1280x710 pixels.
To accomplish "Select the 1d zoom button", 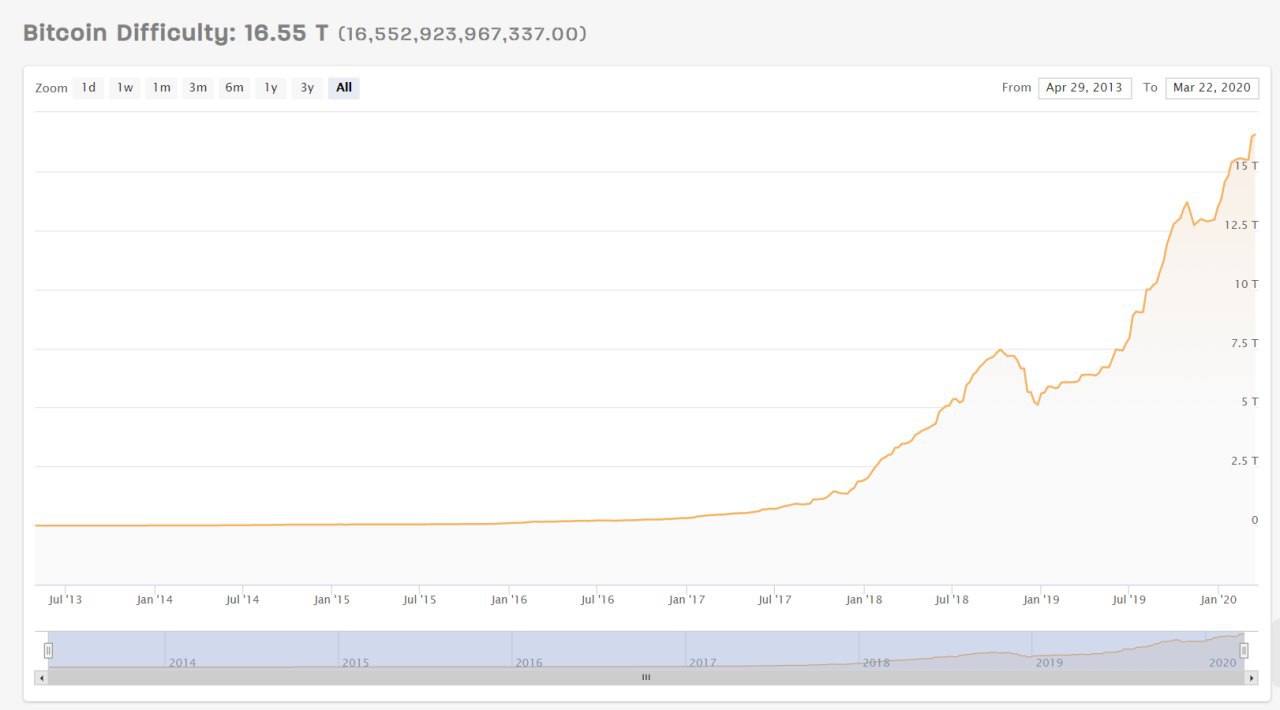I will pos(89,88).
